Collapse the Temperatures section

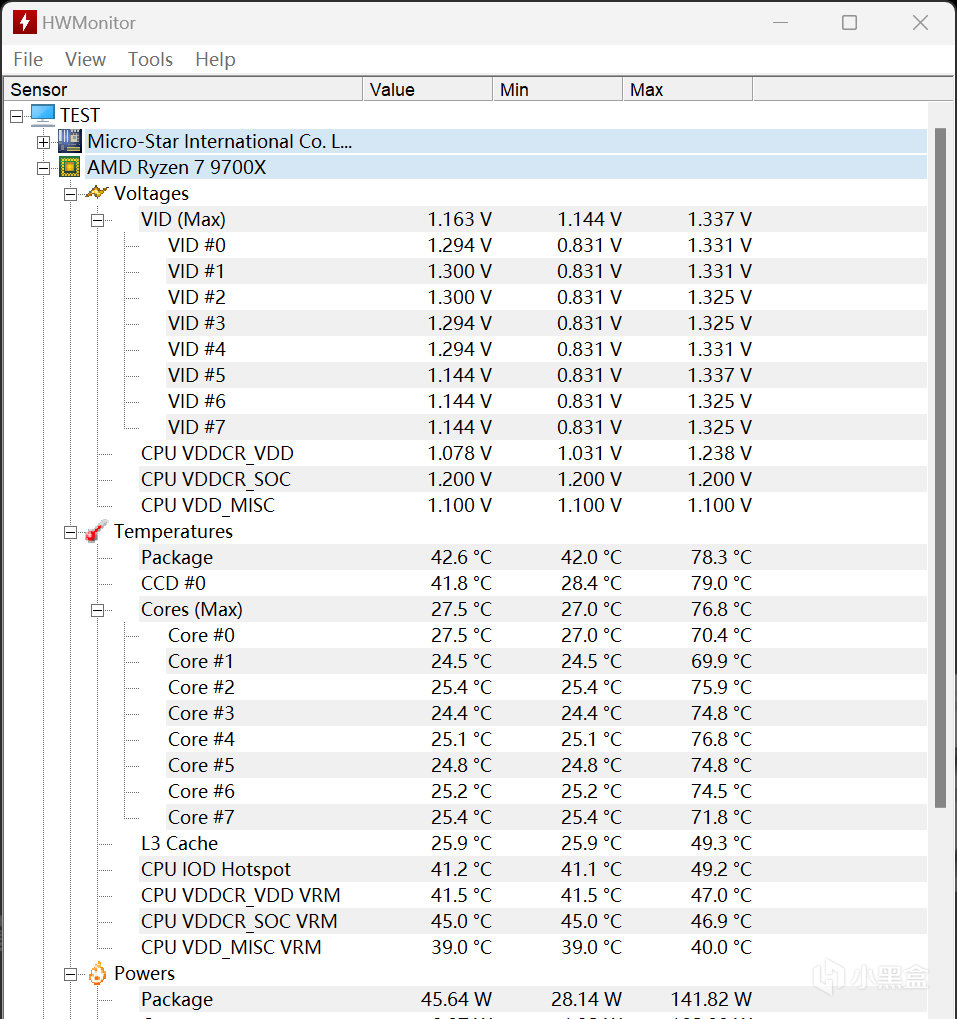(x=70, y=532)
